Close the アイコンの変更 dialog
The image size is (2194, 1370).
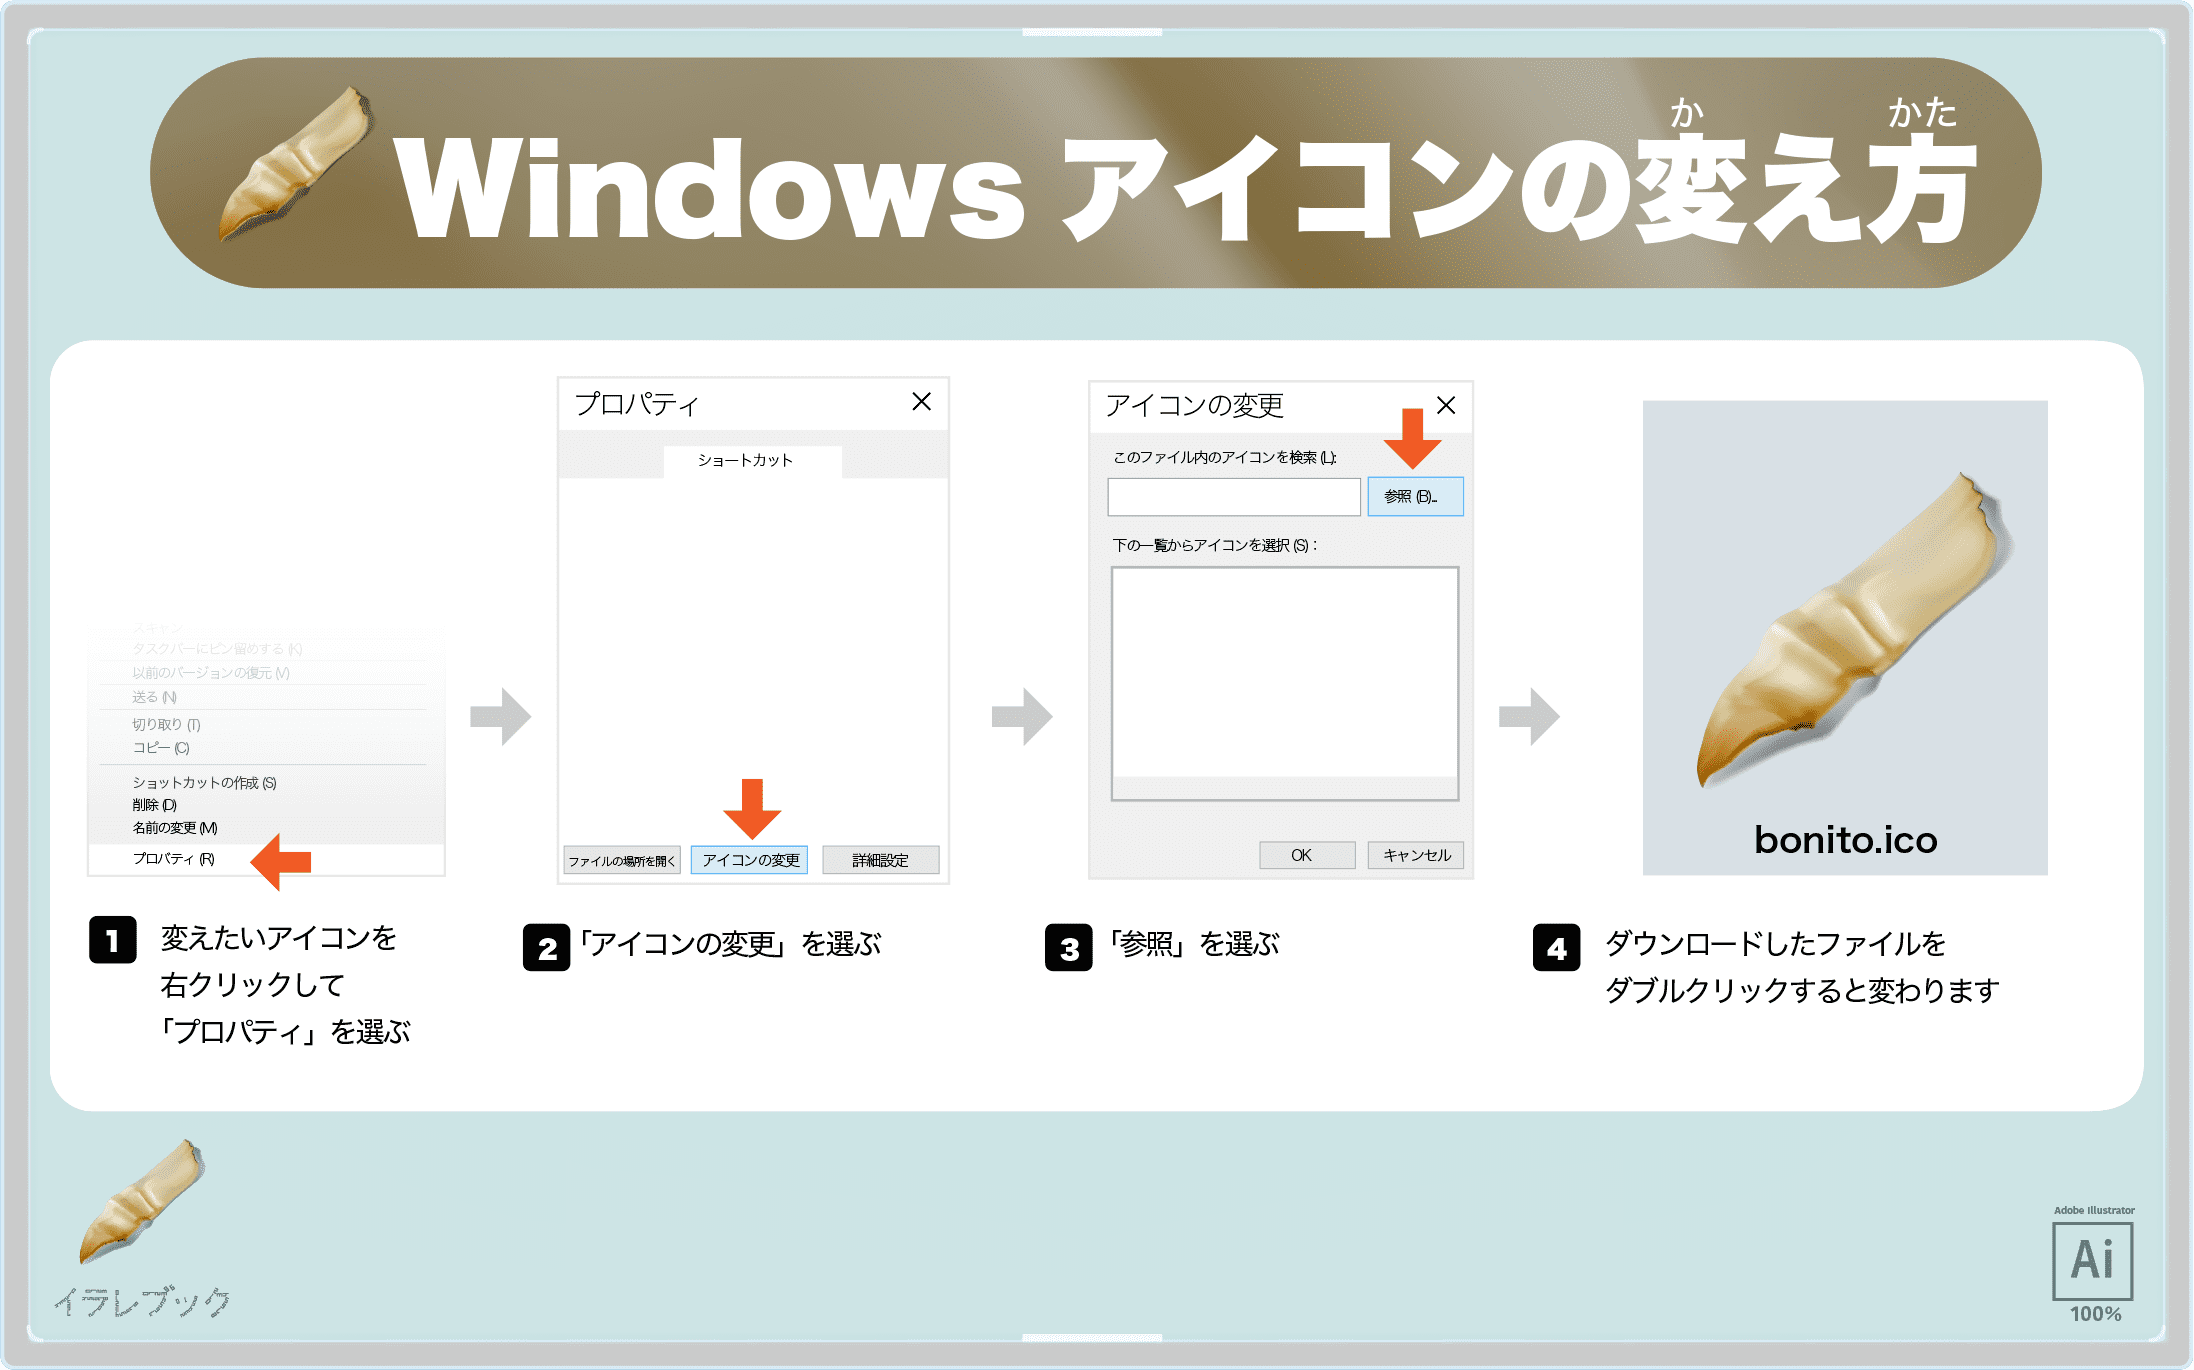click(1446, 407)
